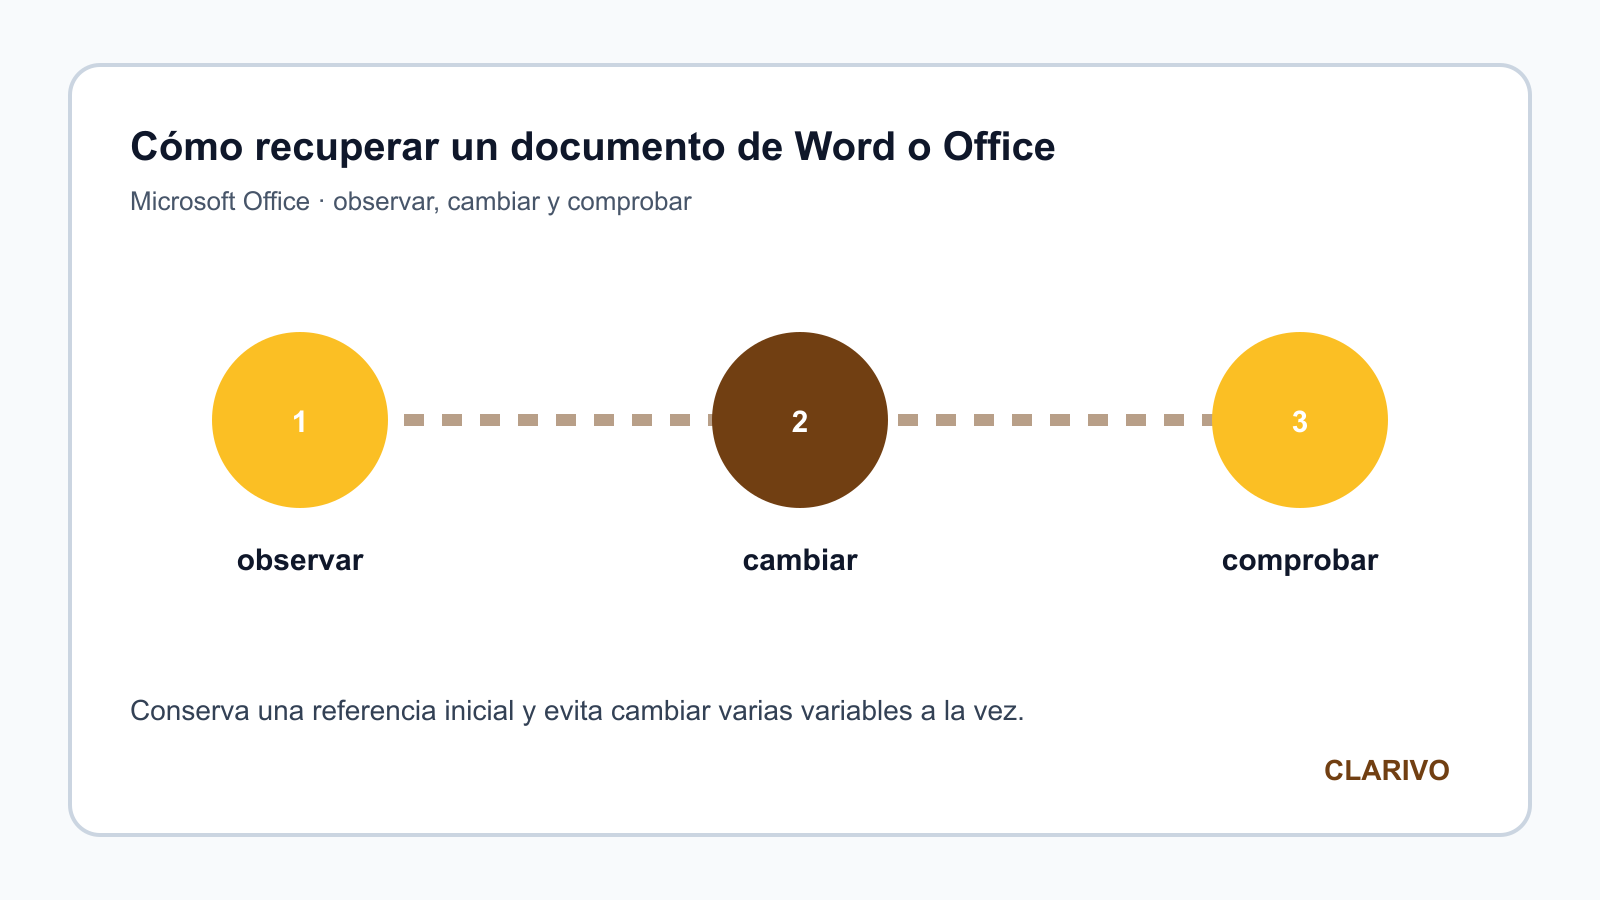Click the subtitle starting with 'Microsoft Office'
This screenshot has width=1600, height=900.
[x=411, y=202]
